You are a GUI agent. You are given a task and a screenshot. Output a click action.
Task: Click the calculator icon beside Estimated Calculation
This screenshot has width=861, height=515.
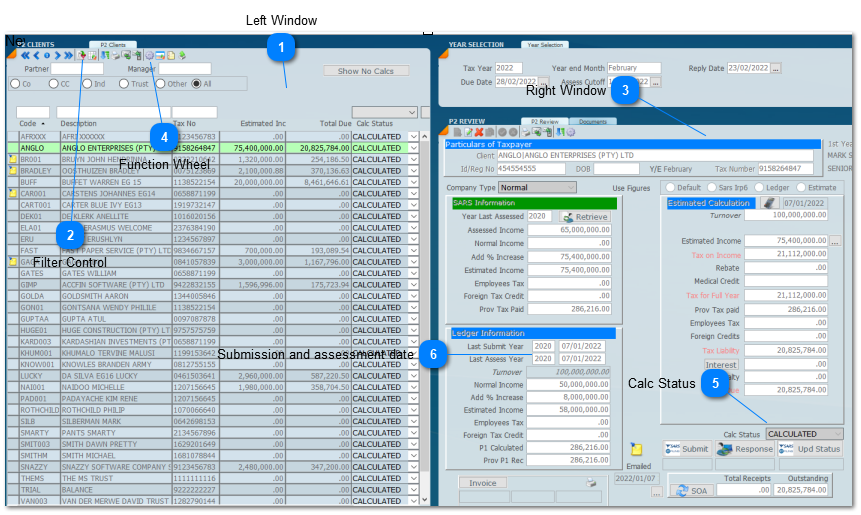pos(769,203)
